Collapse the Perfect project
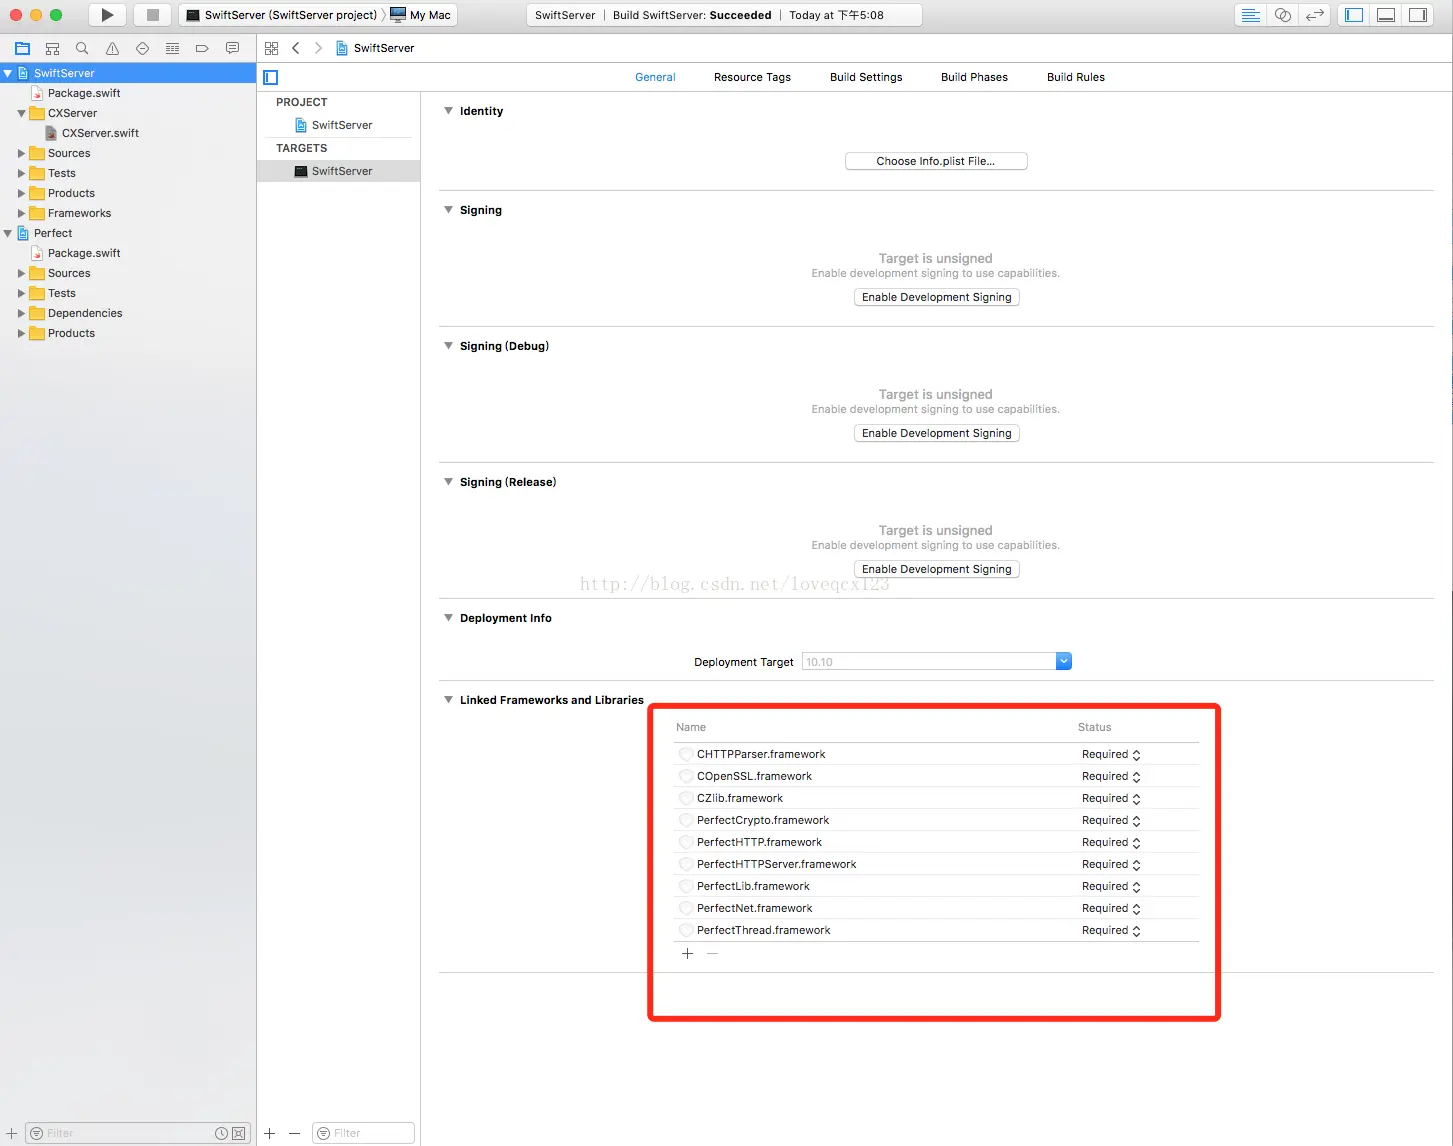1453x1146 pixels. pyautogui.click(x=7, y=233)
